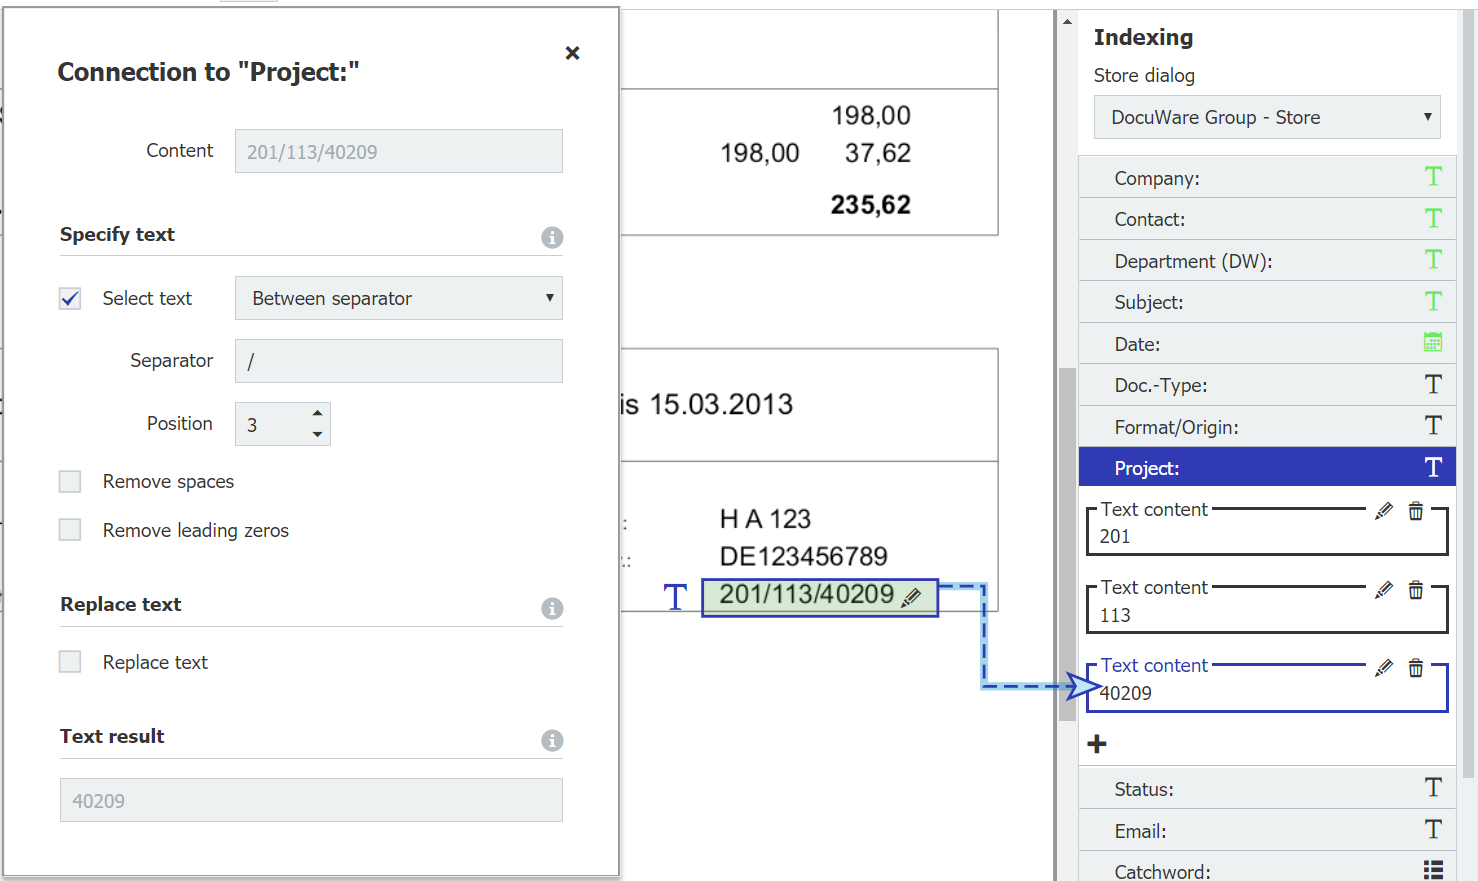
Task: Delete the 113 text content entry
Action: coord(1416,590)
